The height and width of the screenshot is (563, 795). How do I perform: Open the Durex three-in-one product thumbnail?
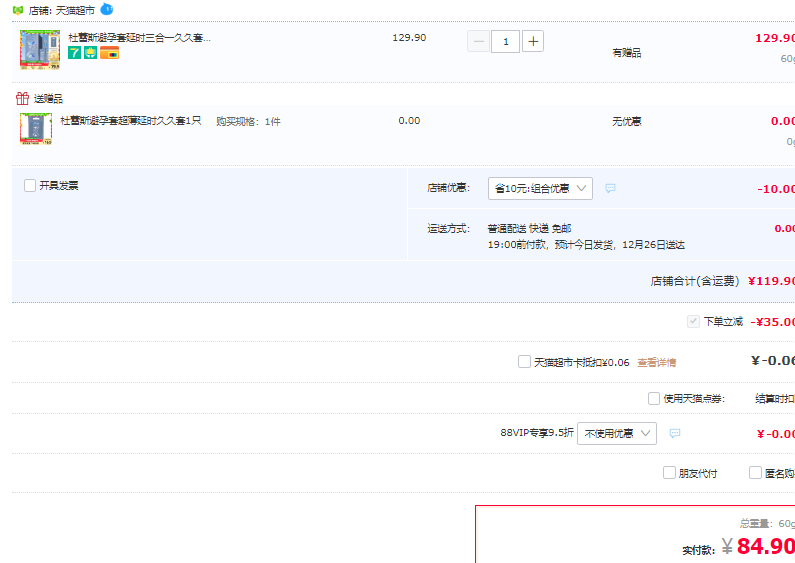coord(40,50)
